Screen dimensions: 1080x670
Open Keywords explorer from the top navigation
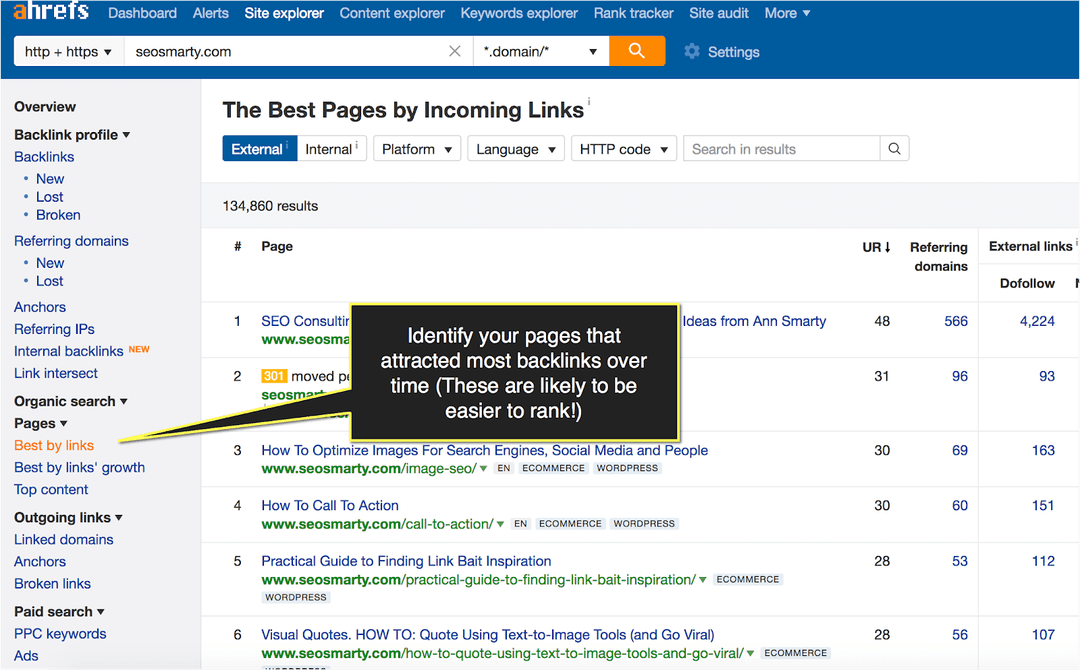click(518, 13)
